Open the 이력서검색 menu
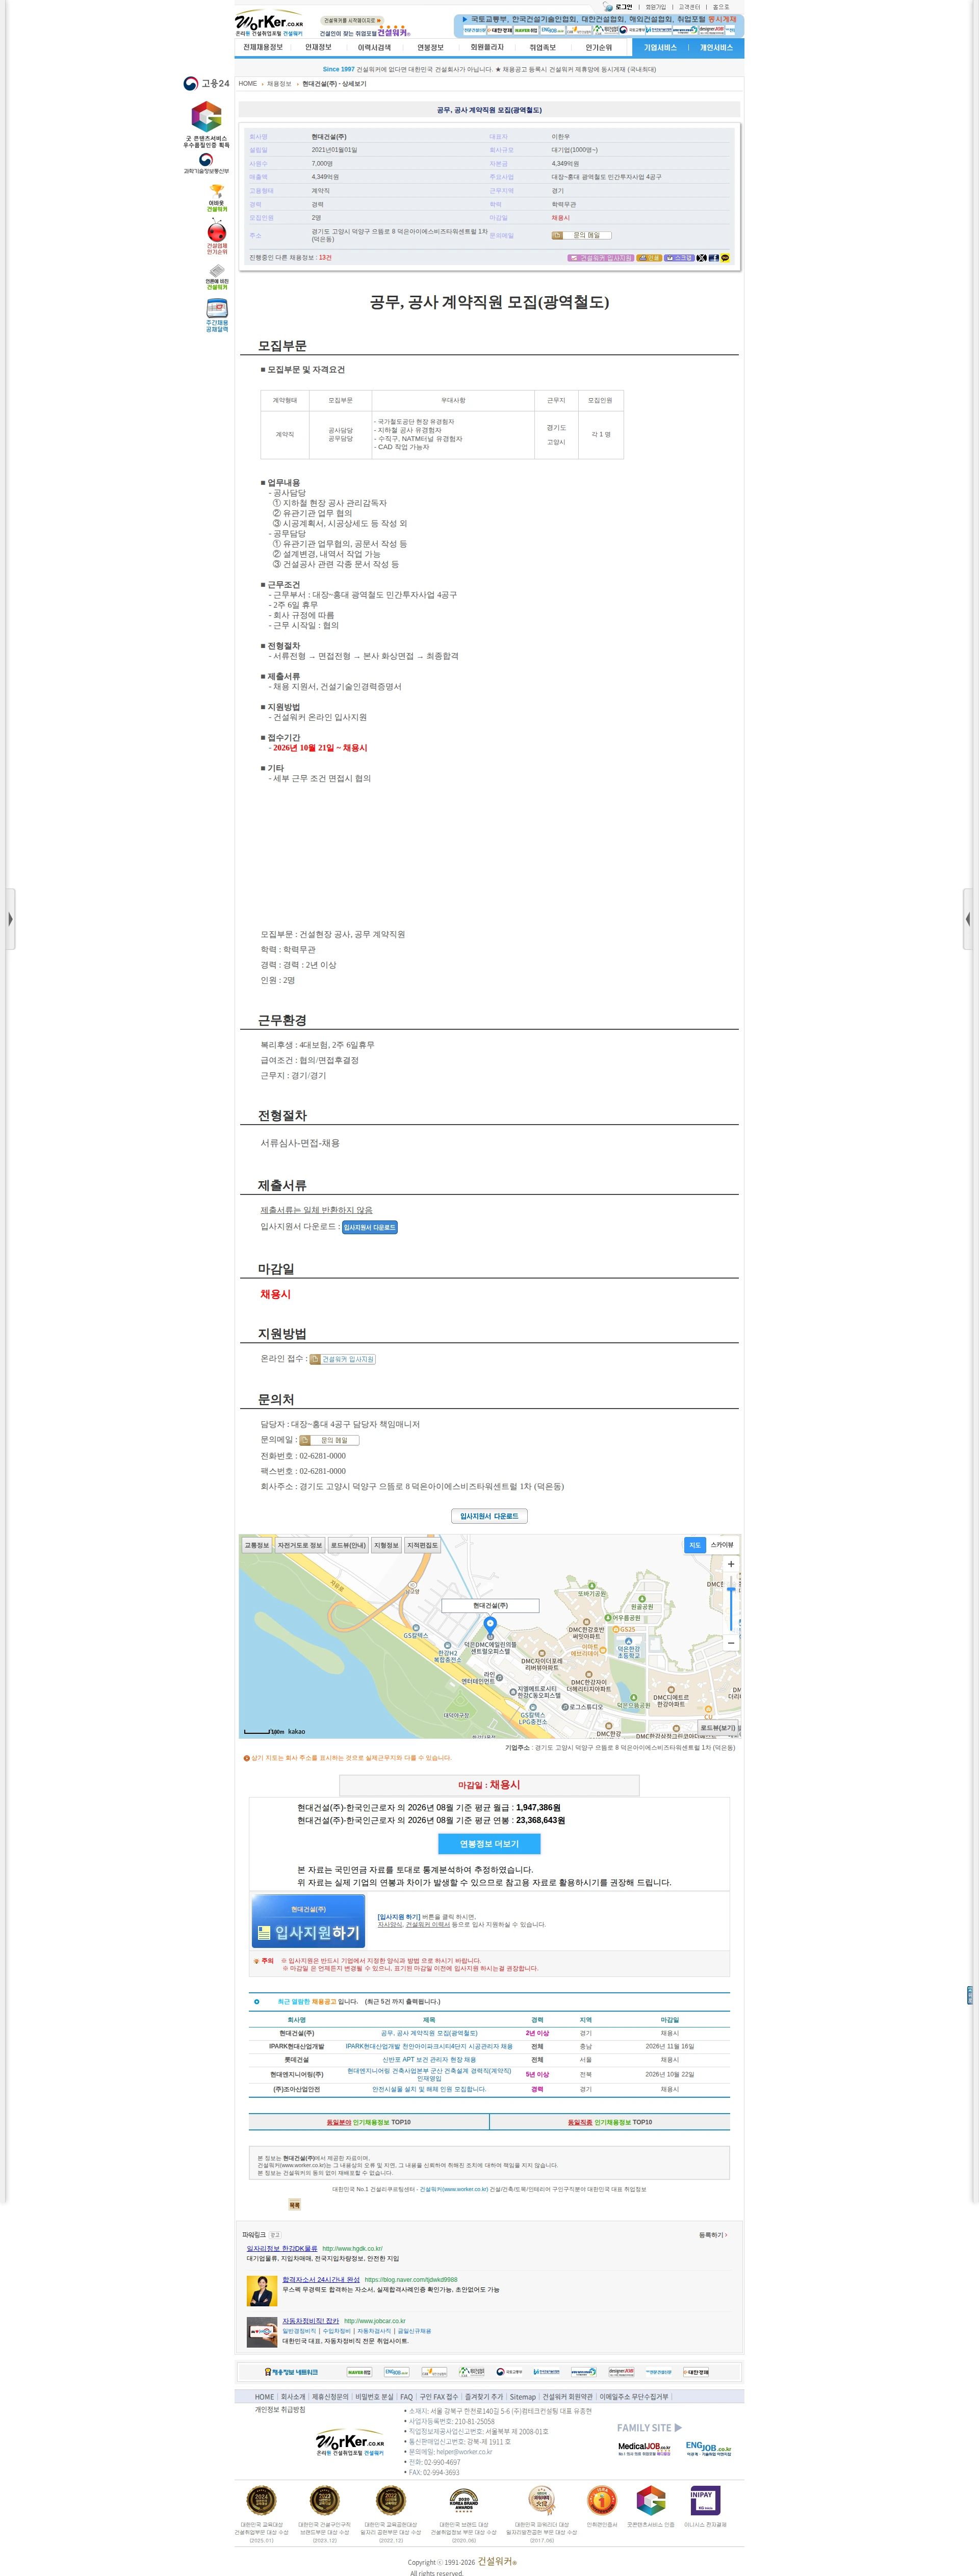 (x=374, y=47)
